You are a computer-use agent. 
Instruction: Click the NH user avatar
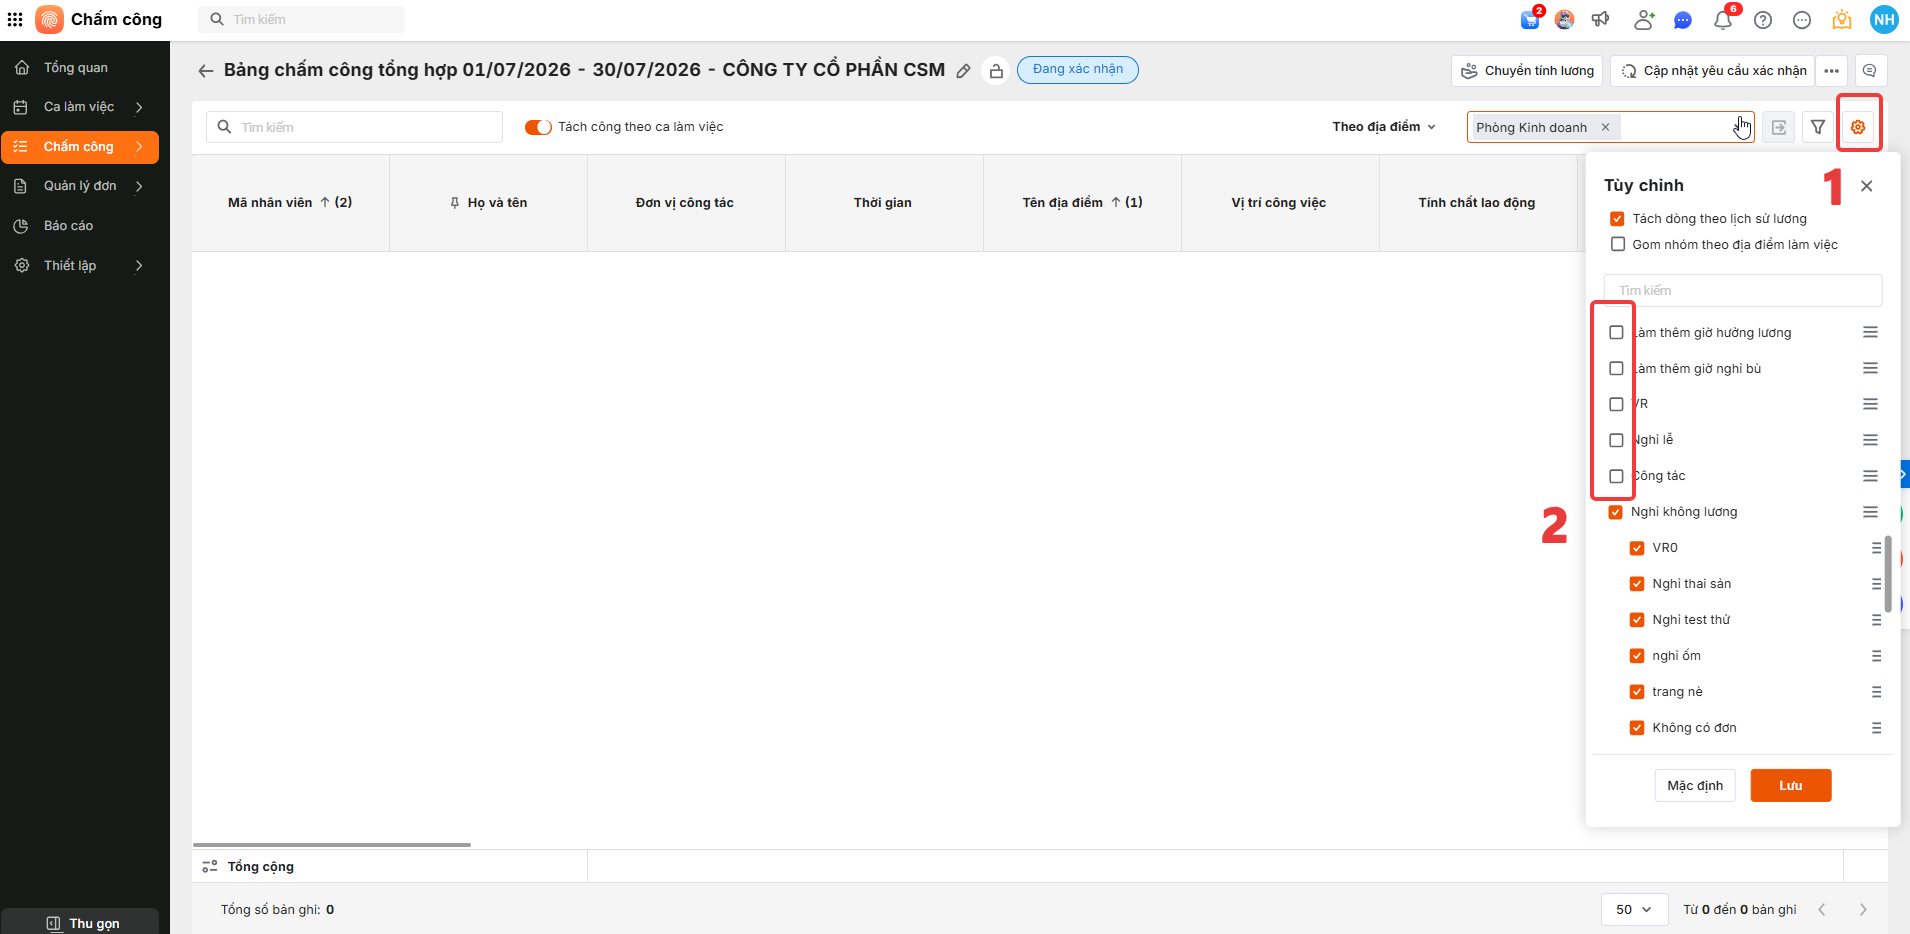[x=1884, y=19]
